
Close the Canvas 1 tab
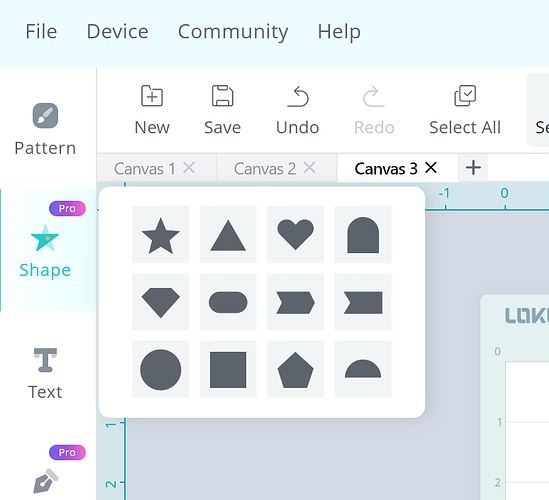pyautogui.click(x=189, y=168)
